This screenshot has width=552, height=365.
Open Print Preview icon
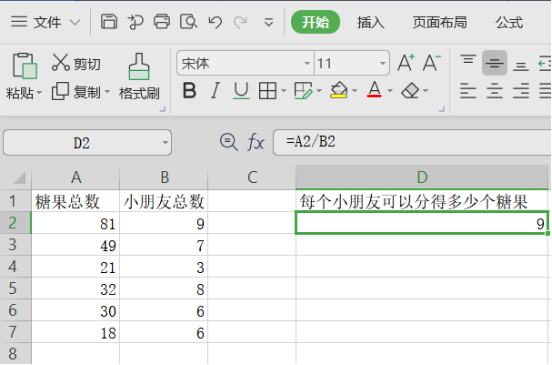(188, 22)
